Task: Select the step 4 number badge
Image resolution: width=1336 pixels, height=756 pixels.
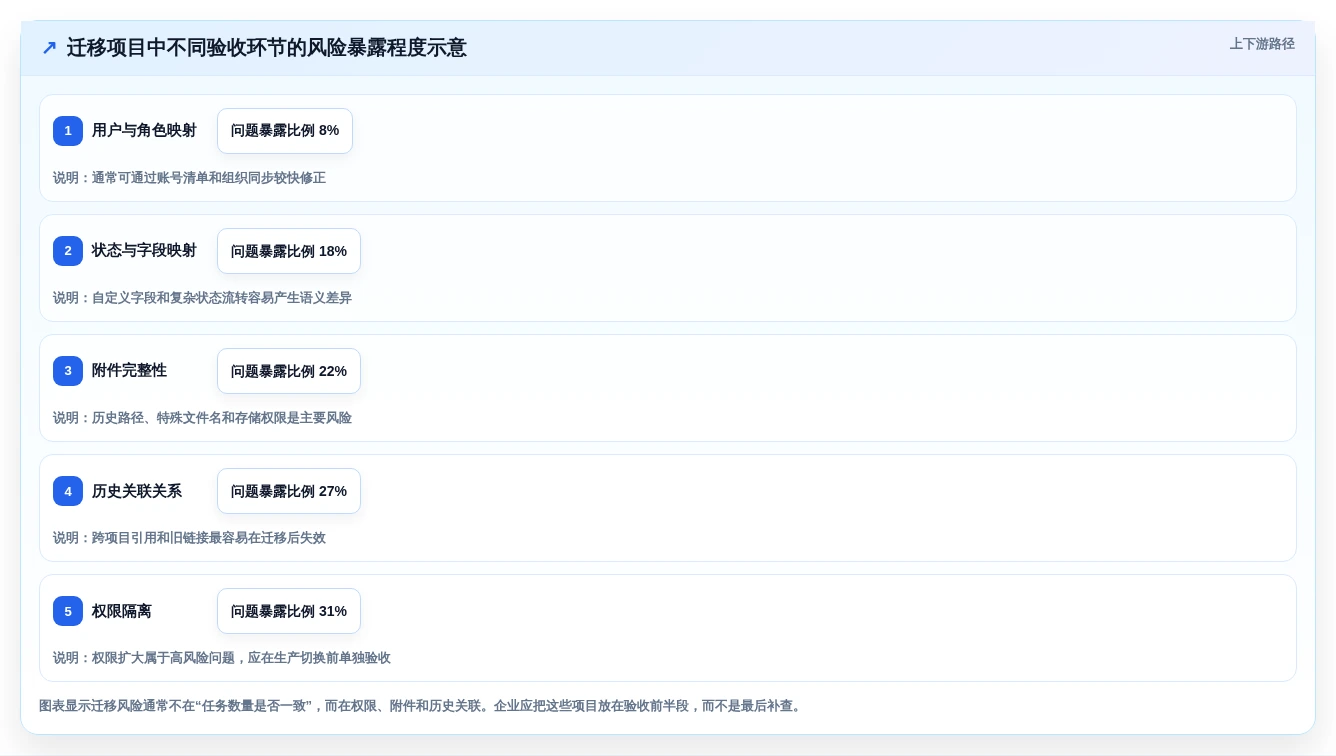Action: (68, 491)
